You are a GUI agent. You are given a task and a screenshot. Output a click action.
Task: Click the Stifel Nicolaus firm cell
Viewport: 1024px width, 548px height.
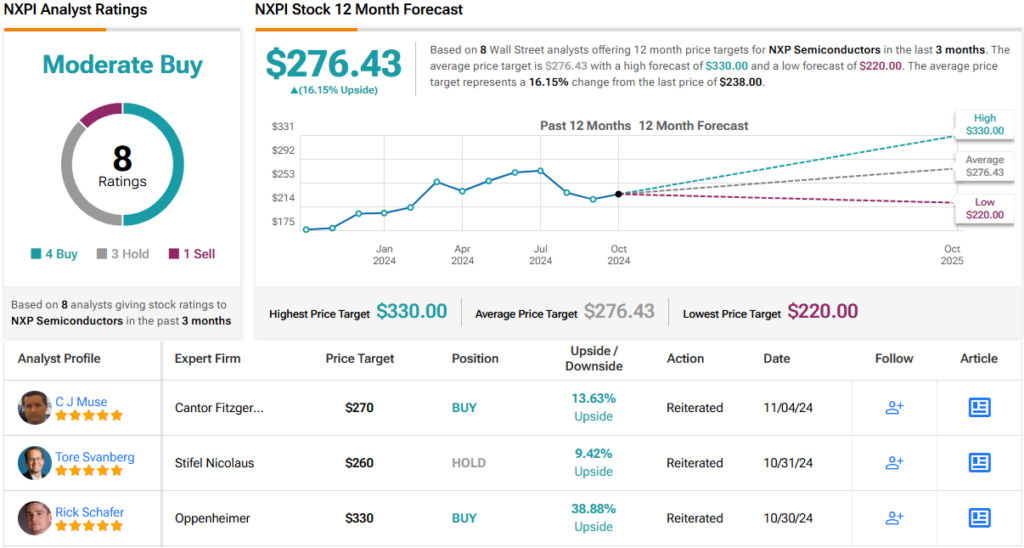tap(214, 463)
